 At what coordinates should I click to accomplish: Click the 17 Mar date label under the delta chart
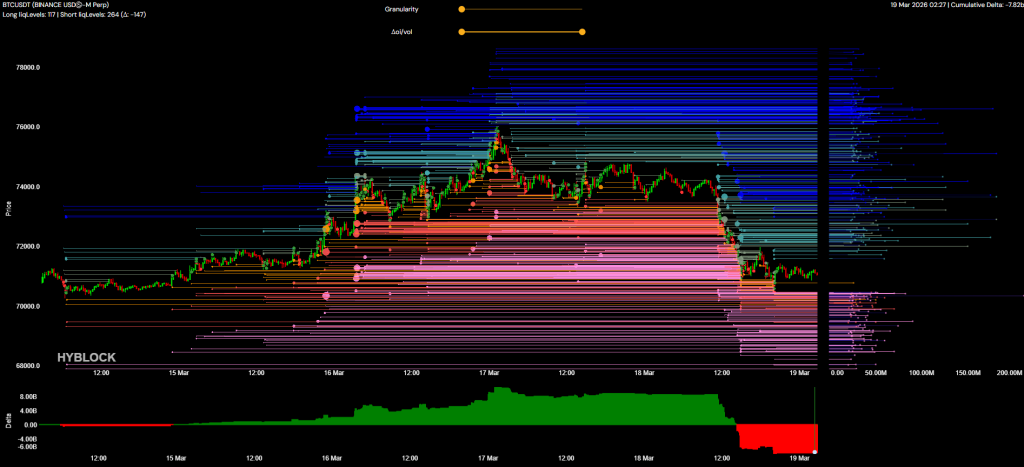488,460
